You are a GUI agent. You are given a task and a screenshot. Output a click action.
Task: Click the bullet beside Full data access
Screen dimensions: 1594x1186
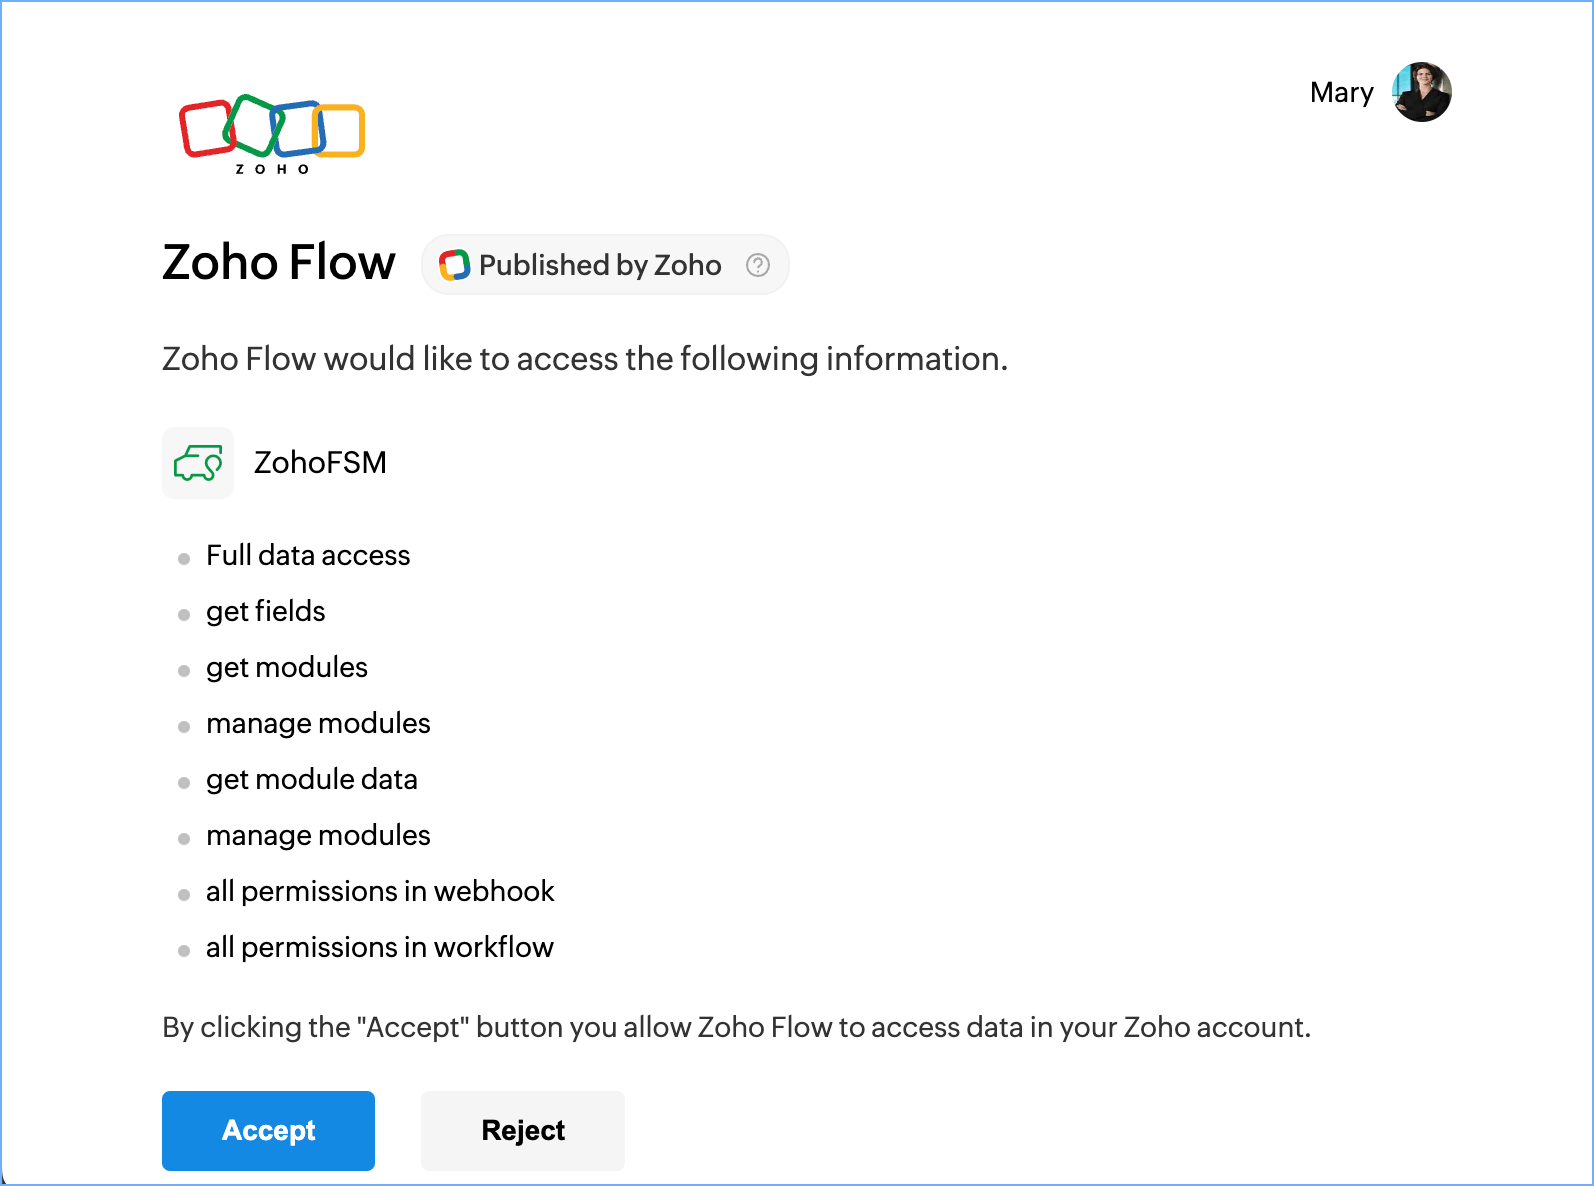[x=184, y=559]
